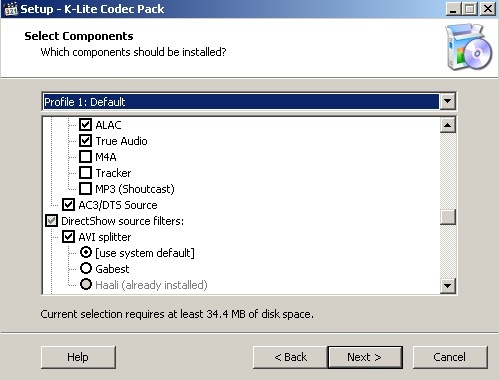Click the disk space requirement text

tap(177, 314)
